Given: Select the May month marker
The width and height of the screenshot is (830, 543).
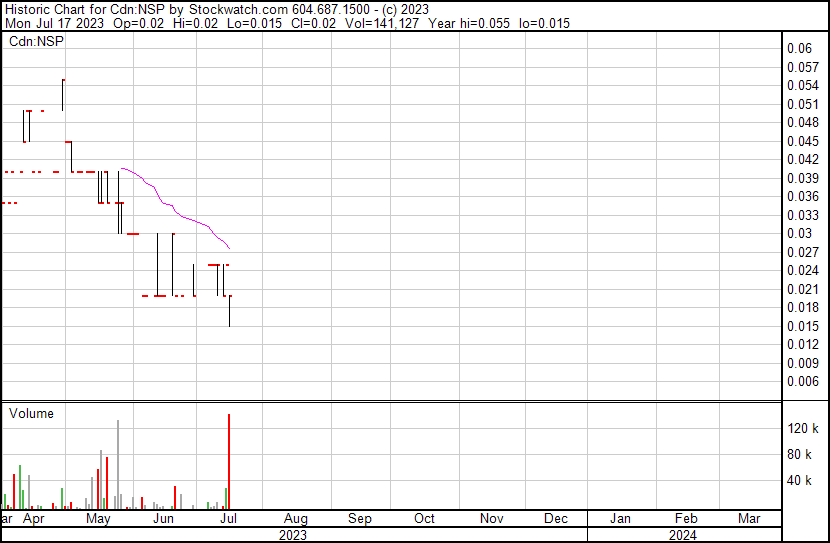Looking at the screenshot, I should click(98, 519).
